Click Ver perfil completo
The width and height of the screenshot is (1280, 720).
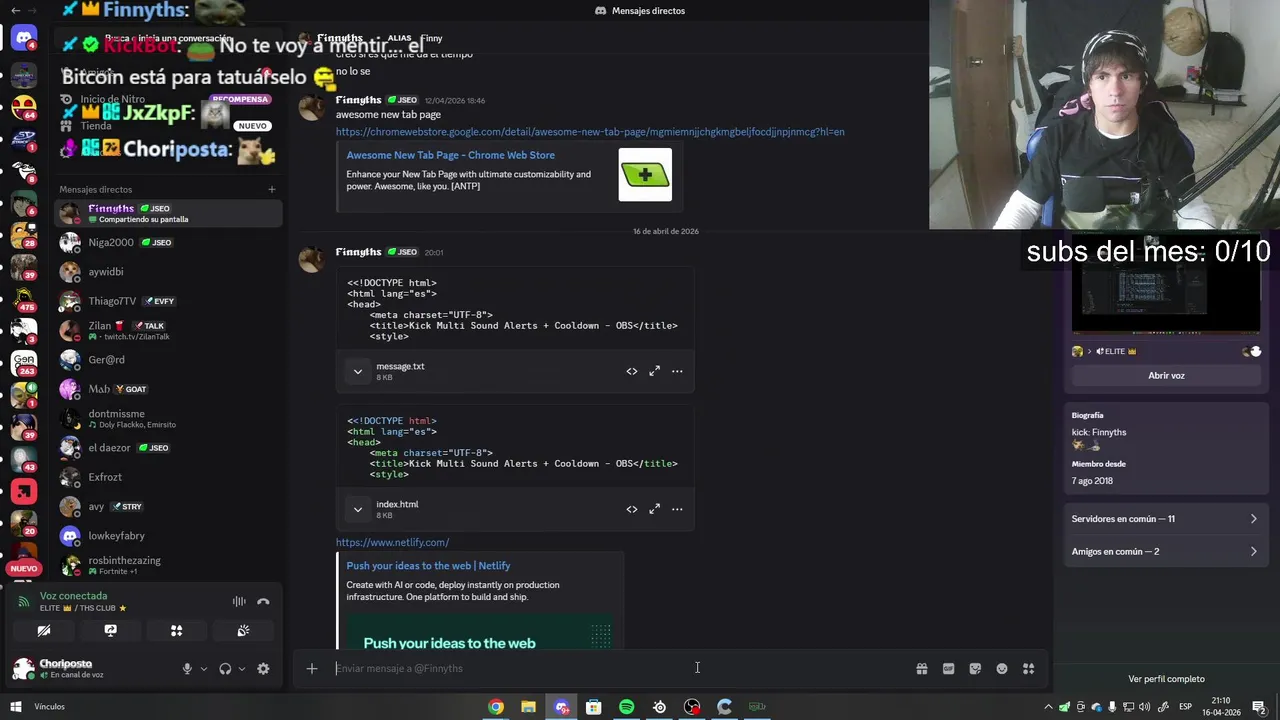1166,679
